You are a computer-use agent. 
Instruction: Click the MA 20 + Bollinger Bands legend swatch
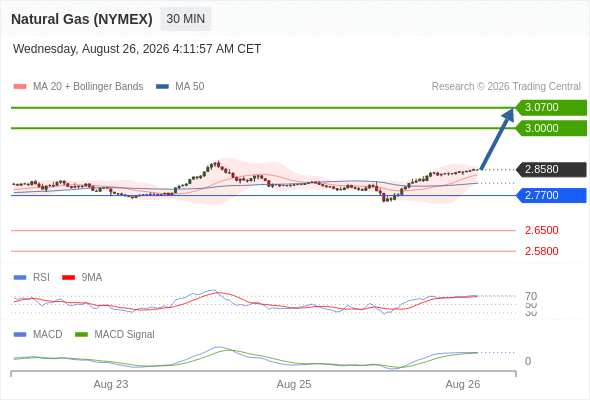[x=20, y=87]
